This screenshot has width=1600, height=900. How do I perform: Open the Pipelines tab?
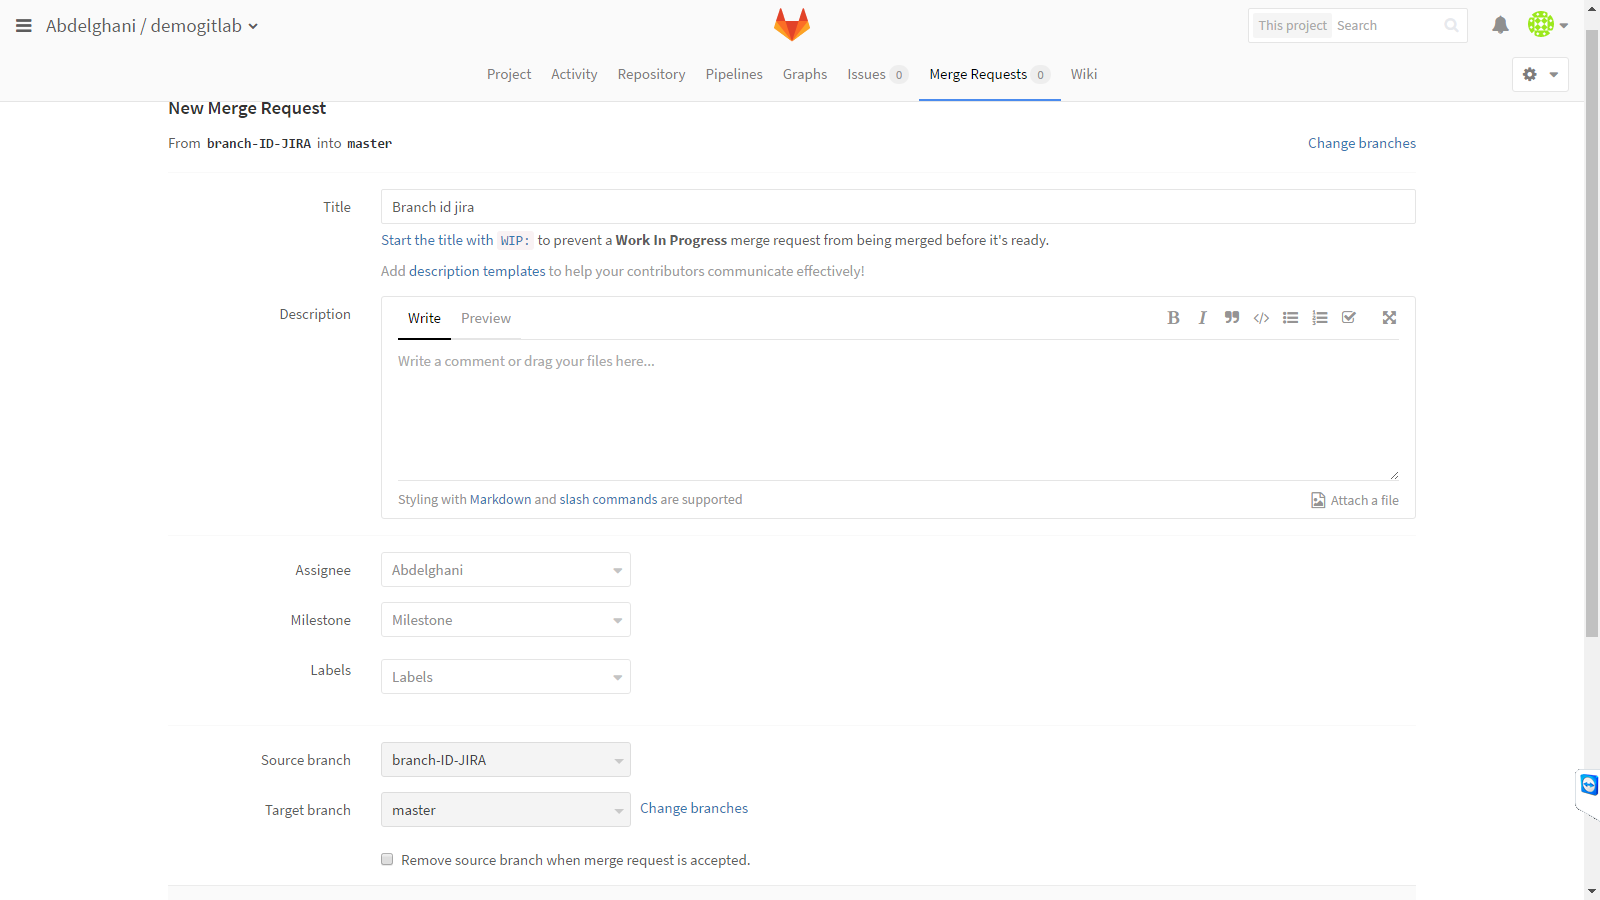tap(734, 74)
